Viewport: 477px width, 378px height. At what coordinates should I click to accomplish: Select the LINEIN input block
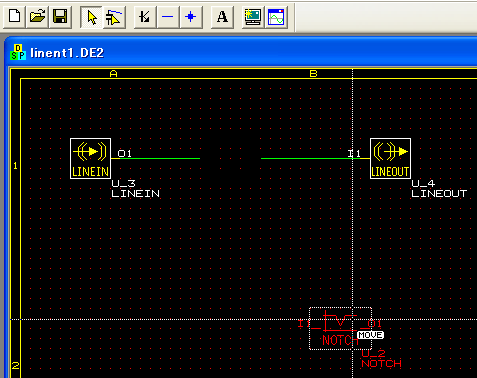click(x=90, y=159)
